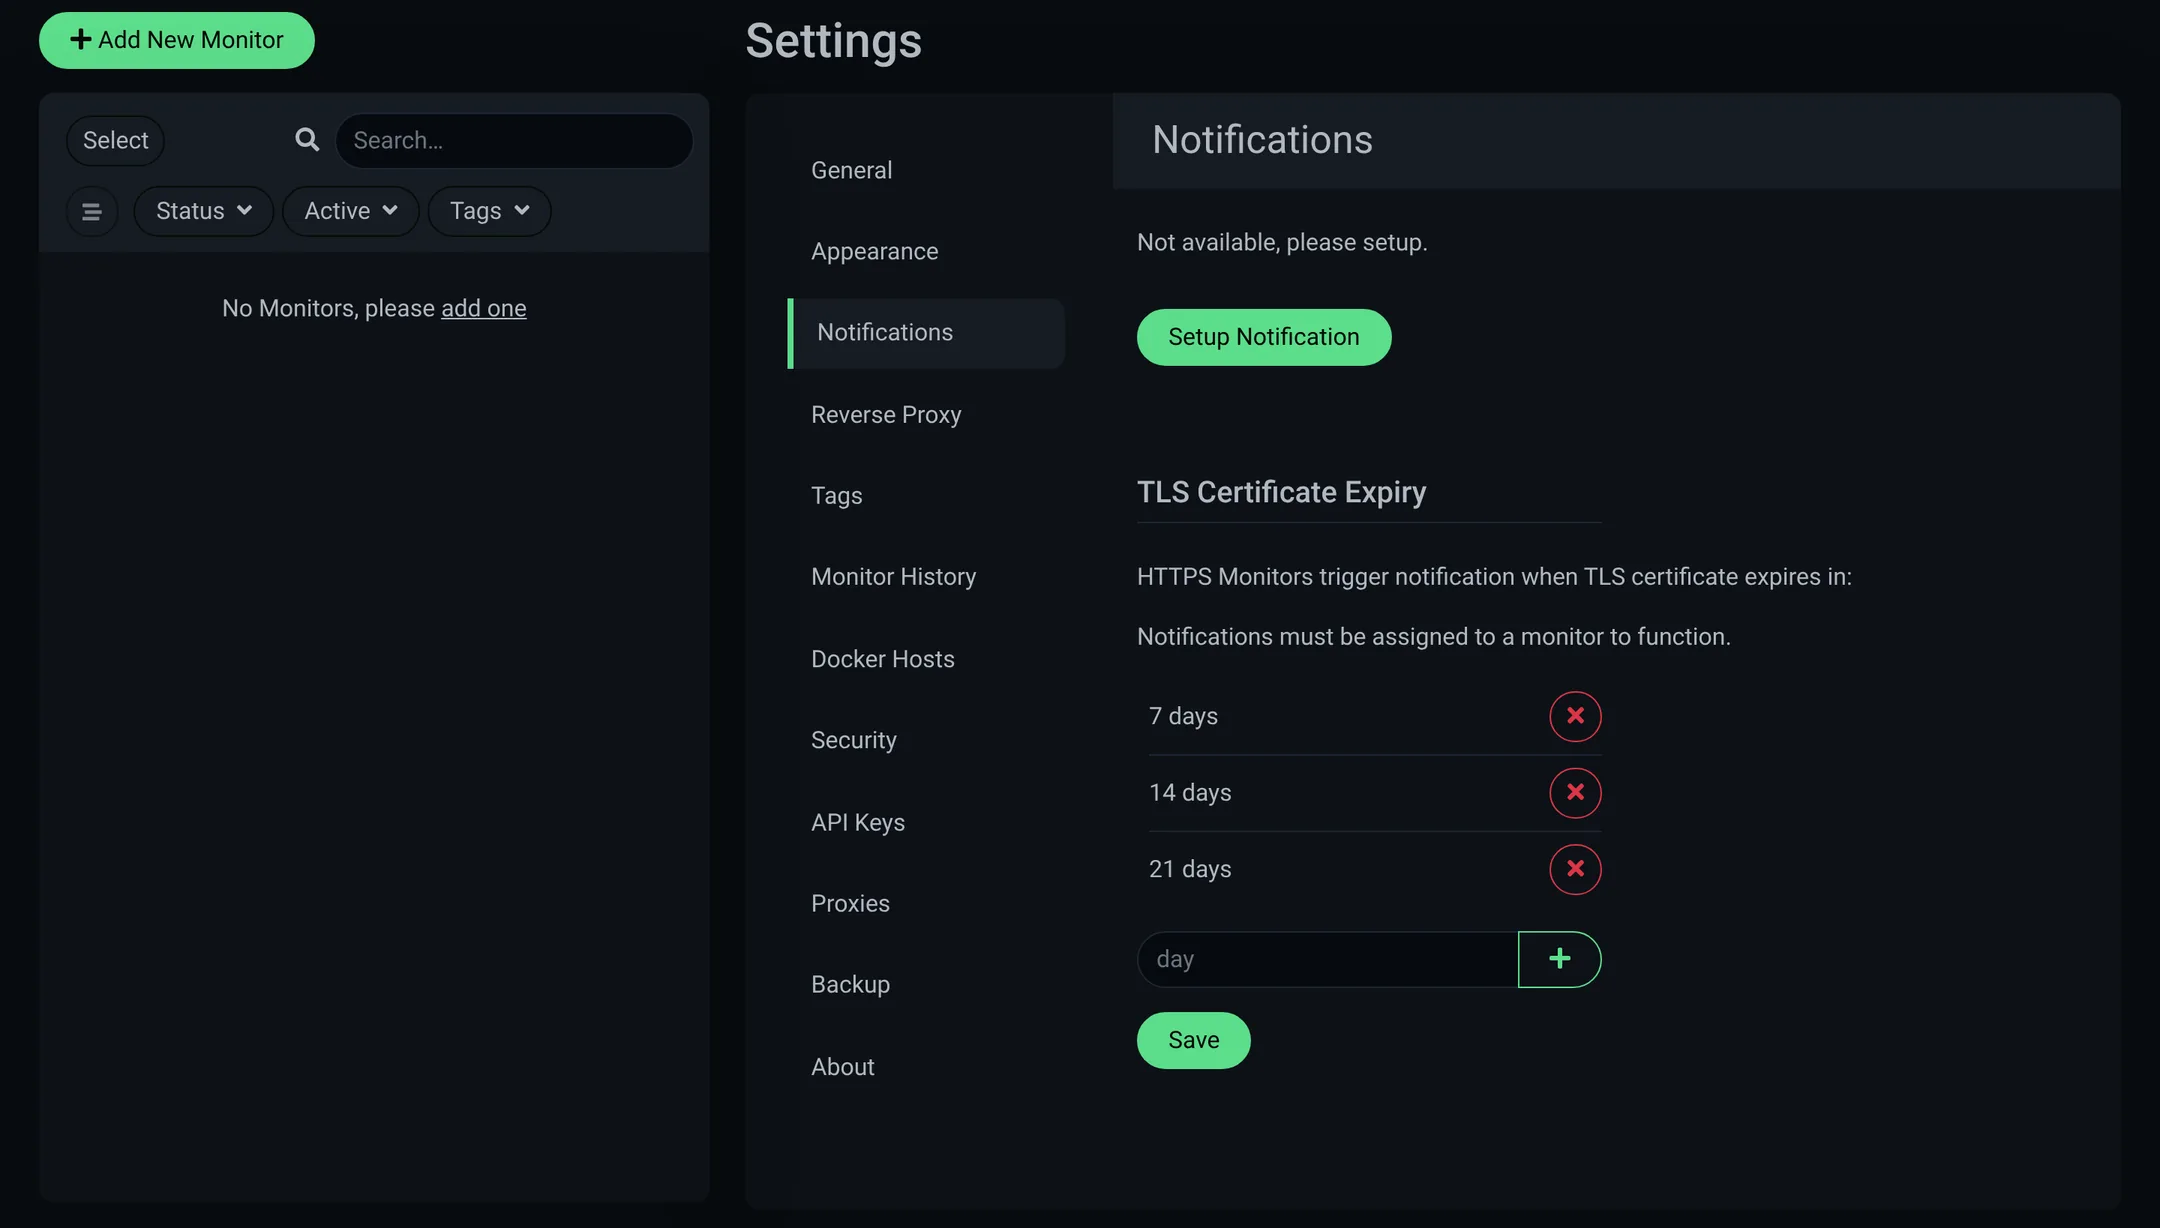
Task: Open Backup settings section
Action: (926, 985)
